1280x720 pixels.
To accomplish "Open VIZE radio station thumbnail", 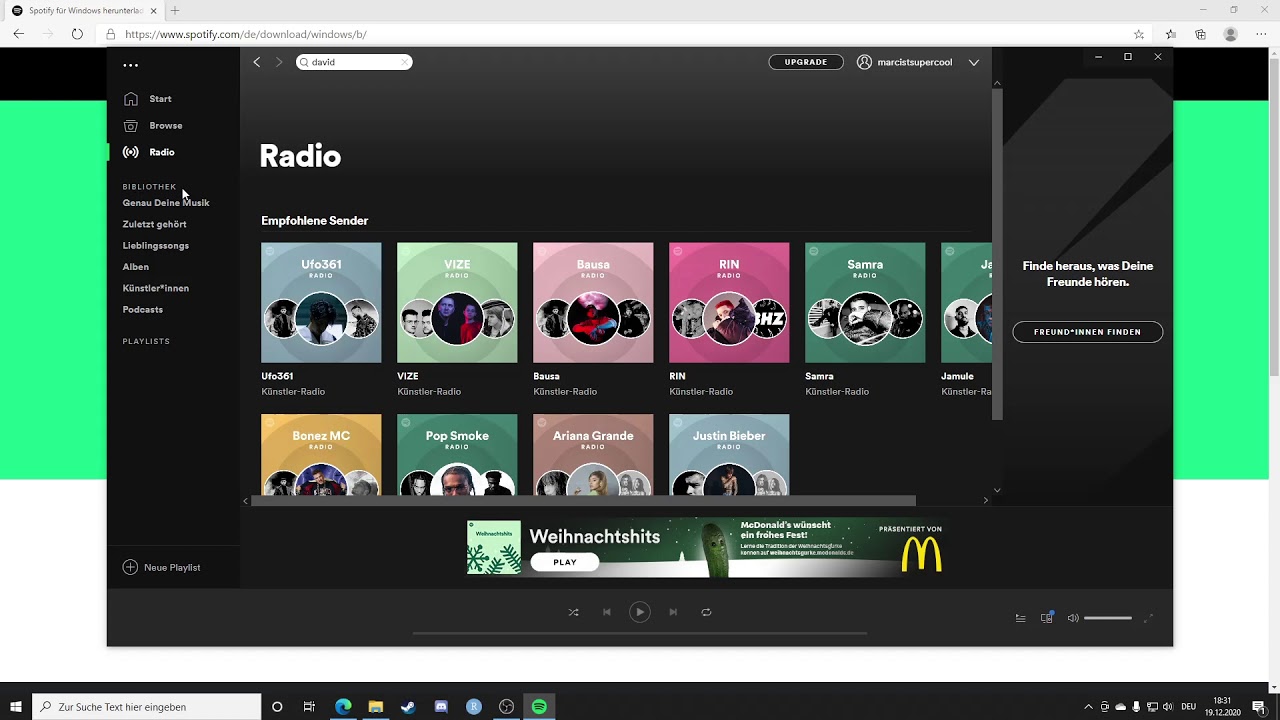I will 457,302.
